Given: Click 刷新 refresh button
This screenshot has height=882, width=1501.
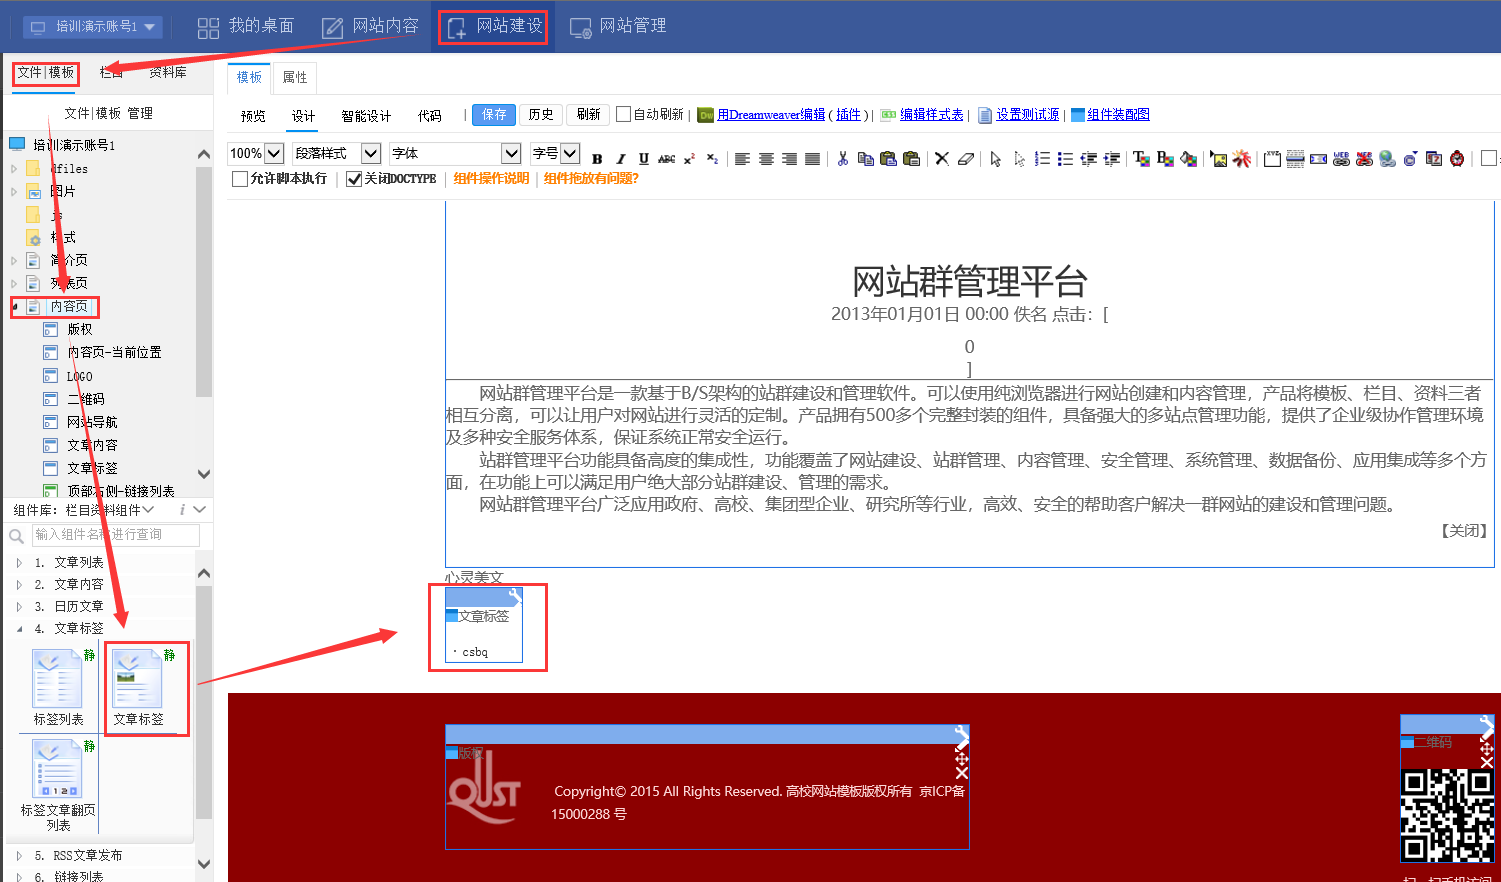Looking at the screenshot, I should point(589,114).
